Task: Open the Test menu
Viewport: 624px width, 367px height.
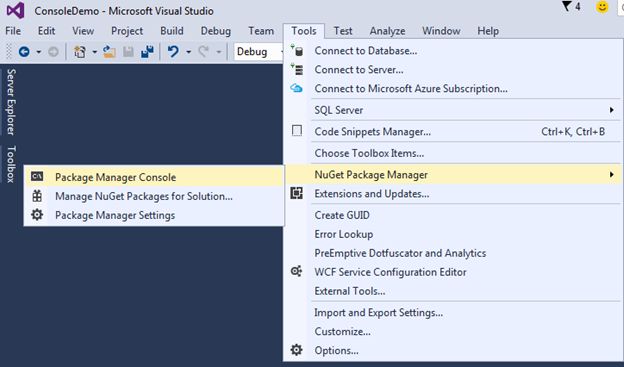Action: [x=343, y=31]
